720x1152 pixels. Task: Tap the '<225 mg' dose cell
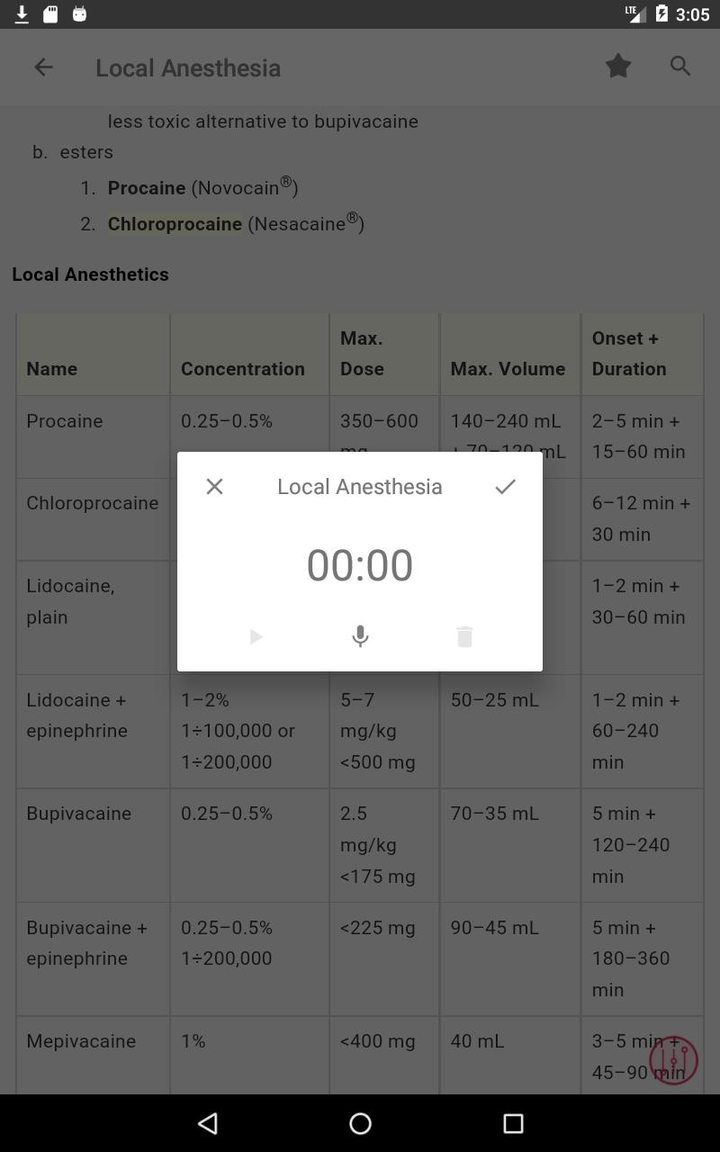(384, 959)
